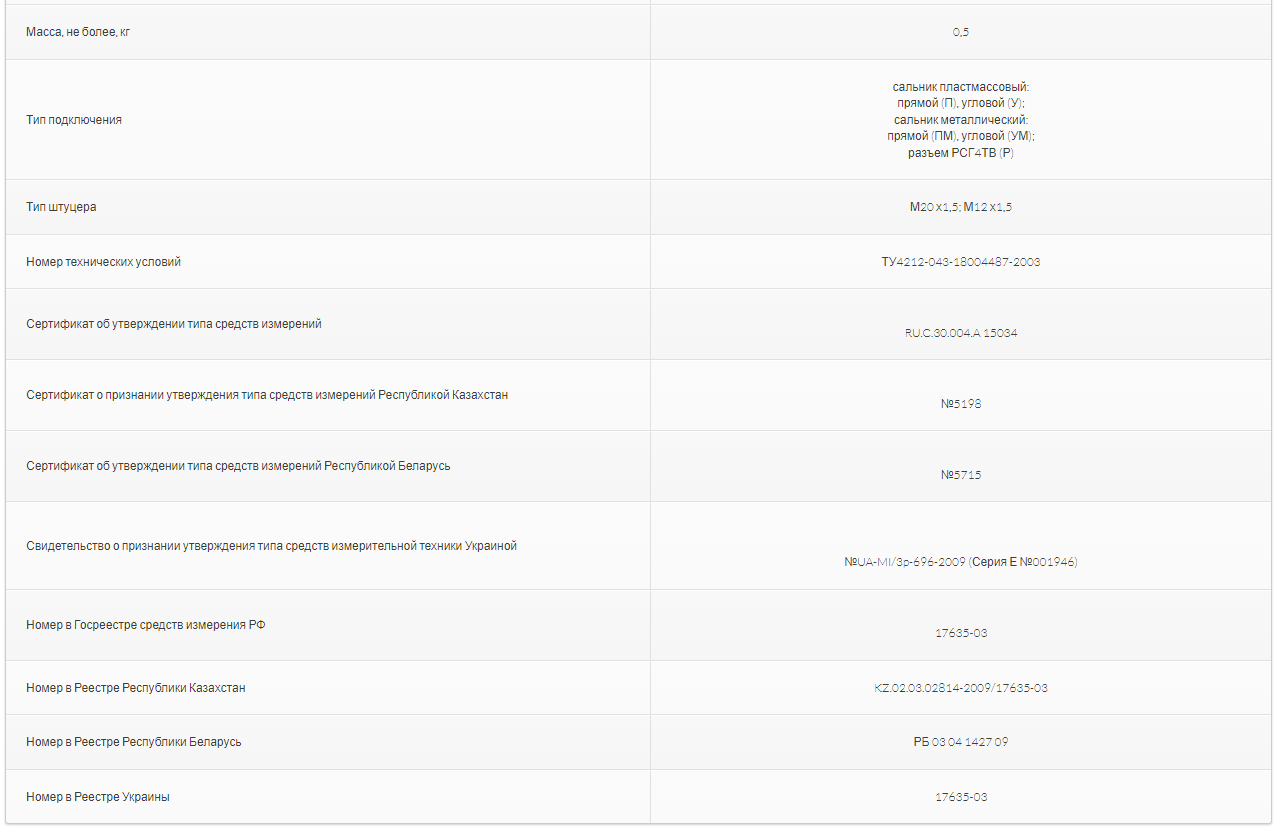
Task: Click the 'Номер в Реестре Республики Казахстан' label
Action: tap(136, 688)
